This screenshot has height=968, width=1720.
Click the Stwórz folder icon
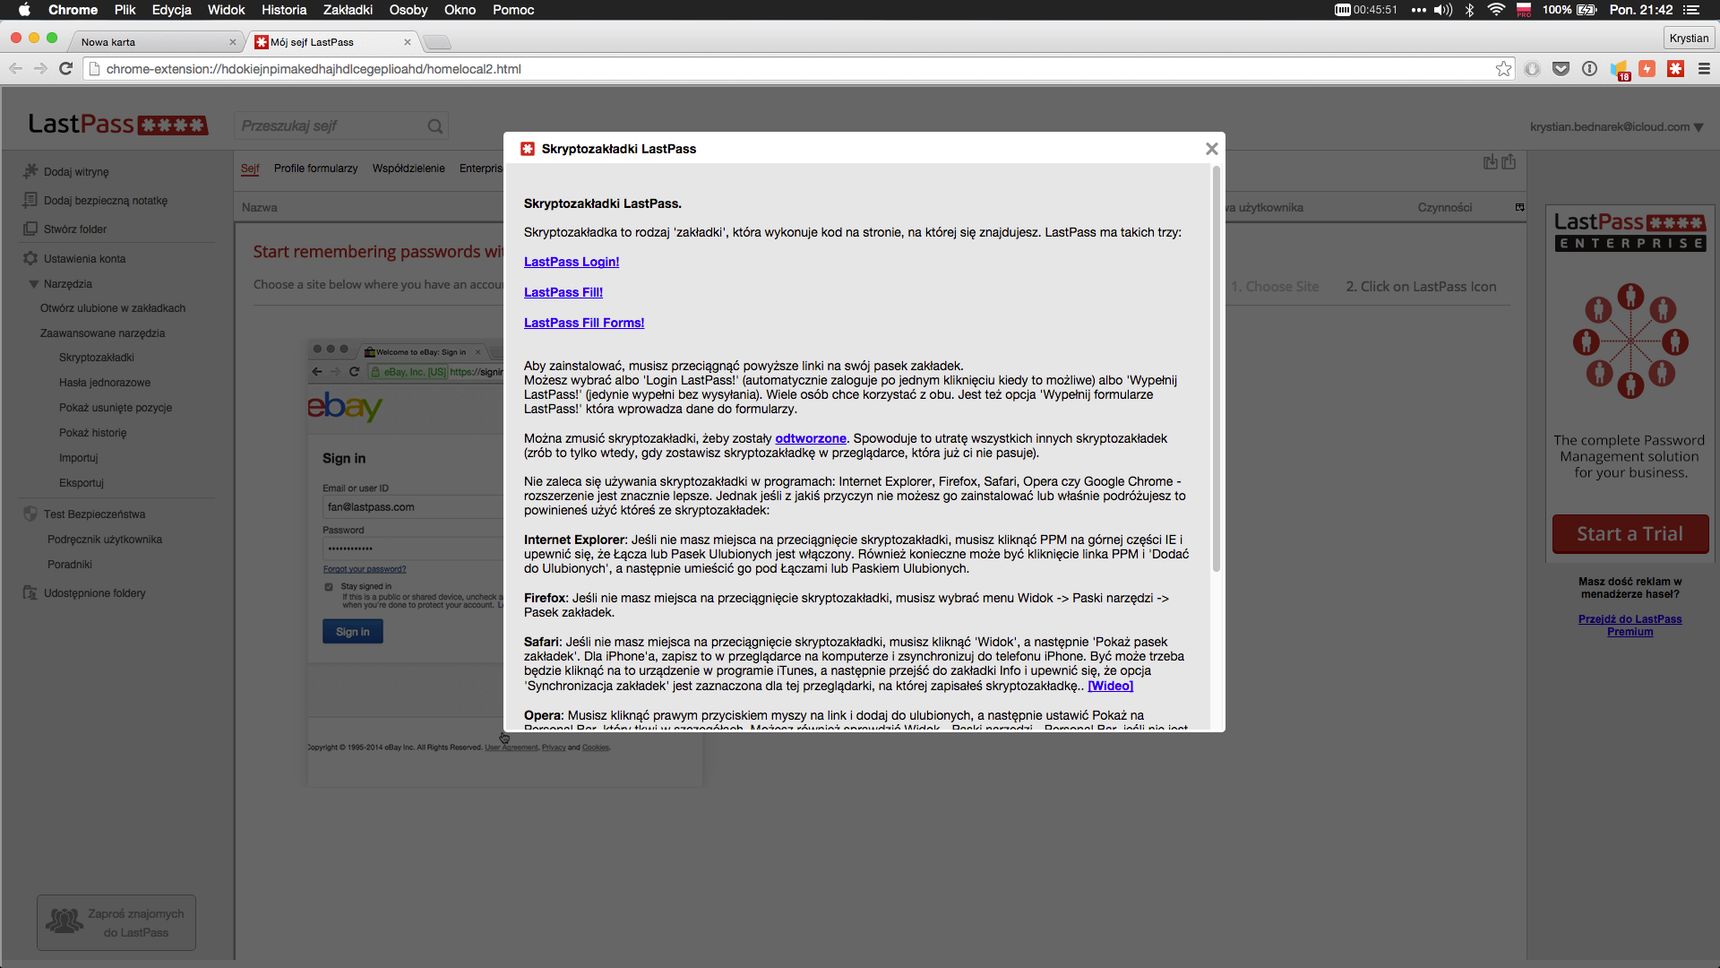30,229
